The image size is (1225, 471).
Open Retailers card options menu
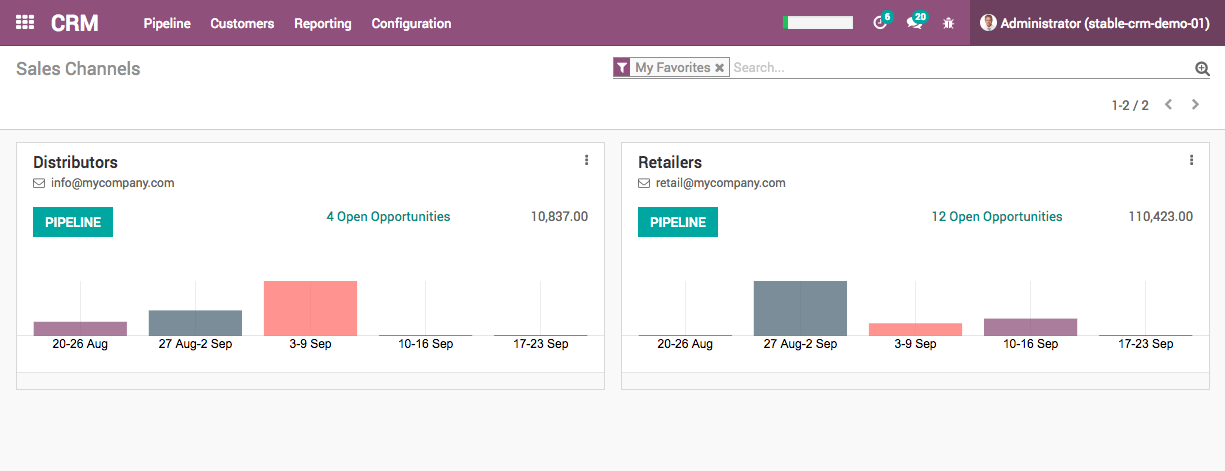[x=1191, y=160]
